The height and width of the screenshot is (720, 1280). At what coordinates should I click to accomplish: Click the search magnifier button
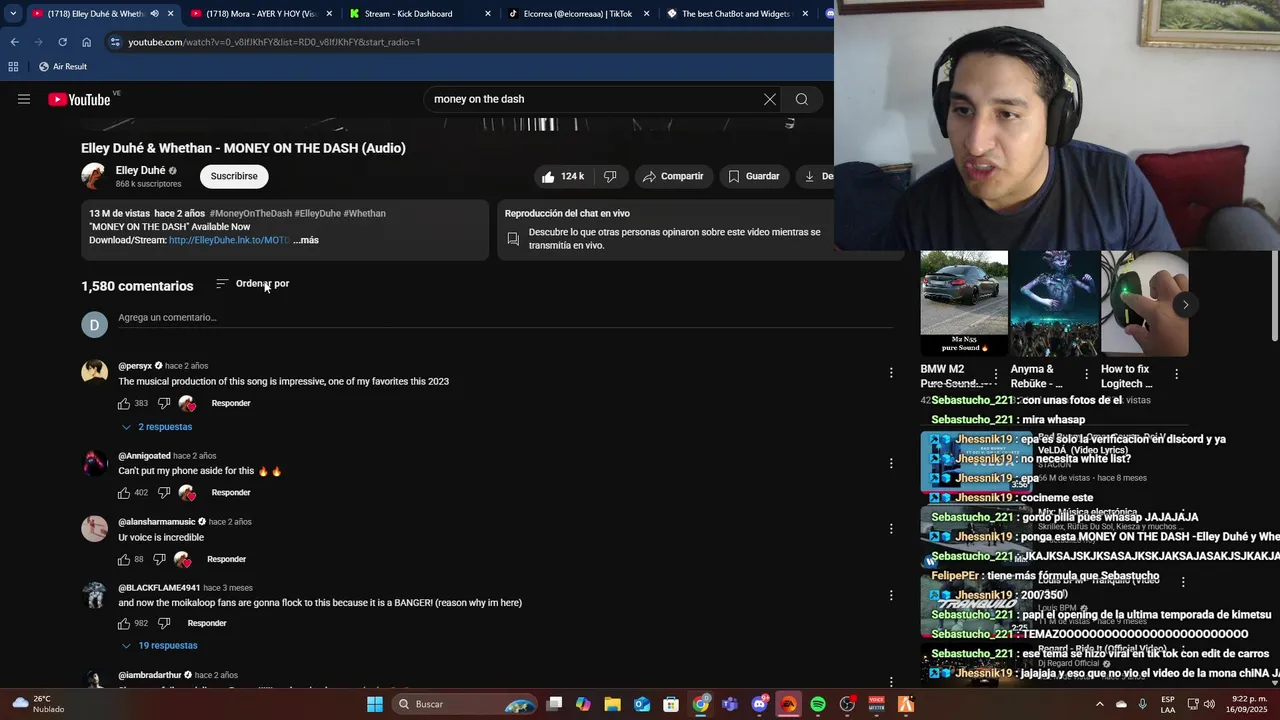802,99
